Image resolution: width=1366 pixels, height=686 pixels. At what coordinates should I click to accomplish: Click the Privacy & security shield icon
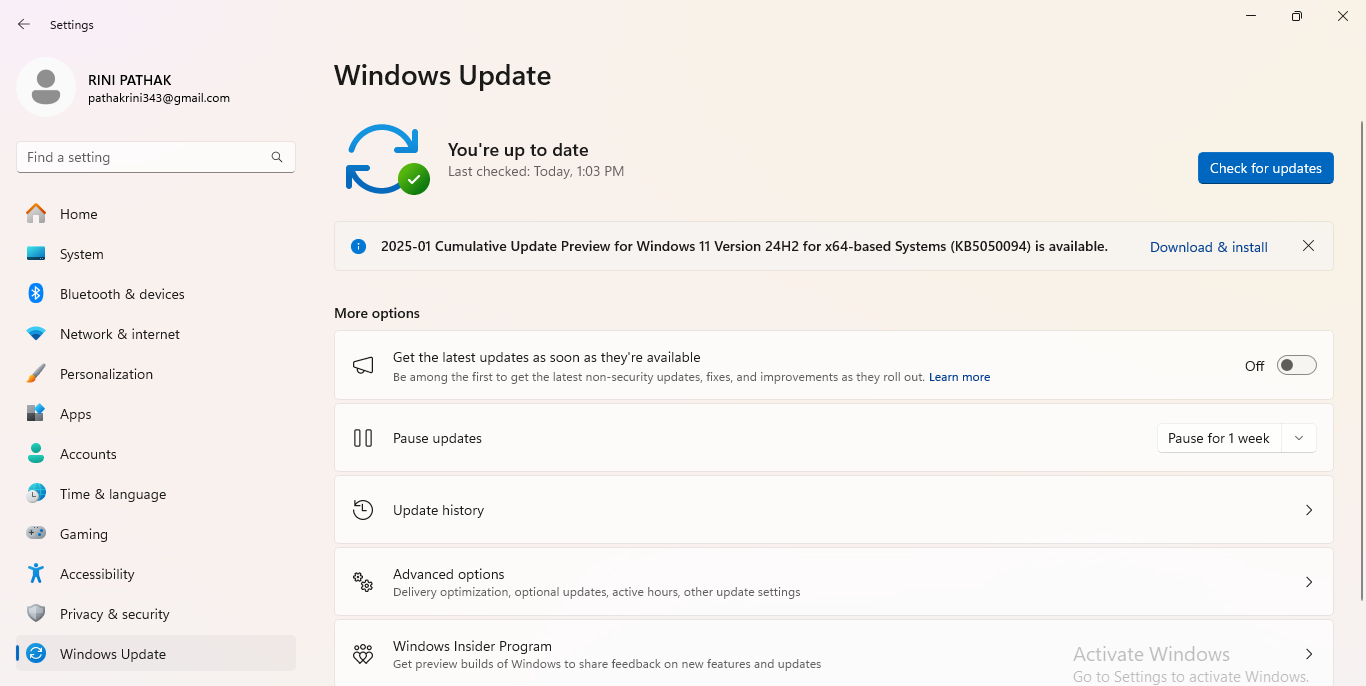coord(36,614)
